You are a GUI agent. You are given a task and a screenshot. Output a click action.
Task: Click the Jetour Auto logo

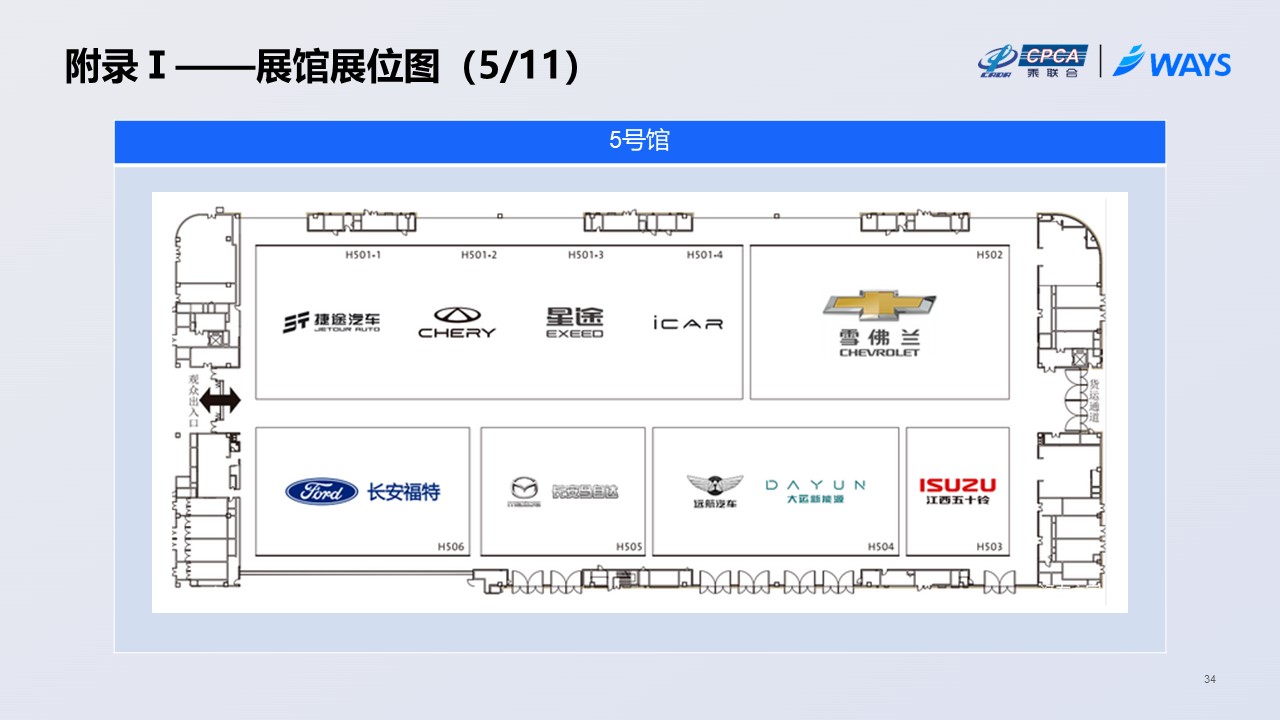pyautogui.click(x=330, y=322)
